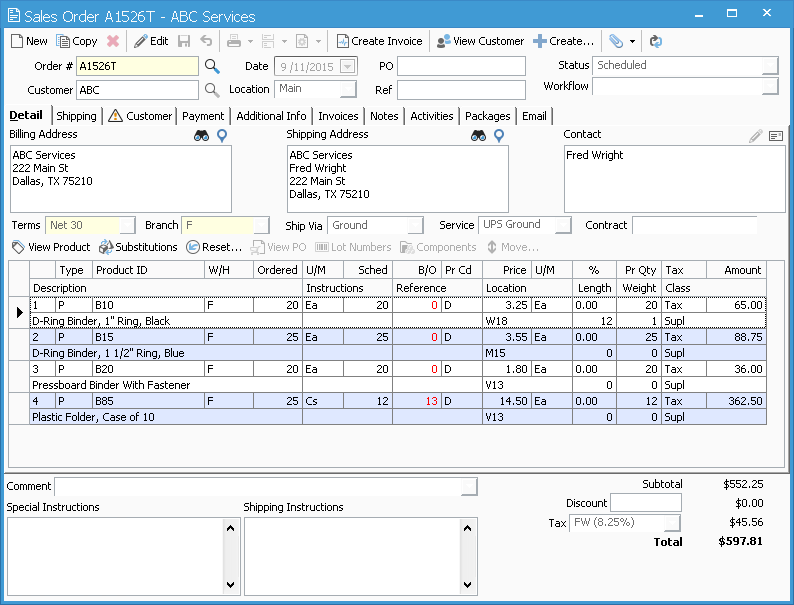
Task: Click the Contact card details icon
Action: 776,136
